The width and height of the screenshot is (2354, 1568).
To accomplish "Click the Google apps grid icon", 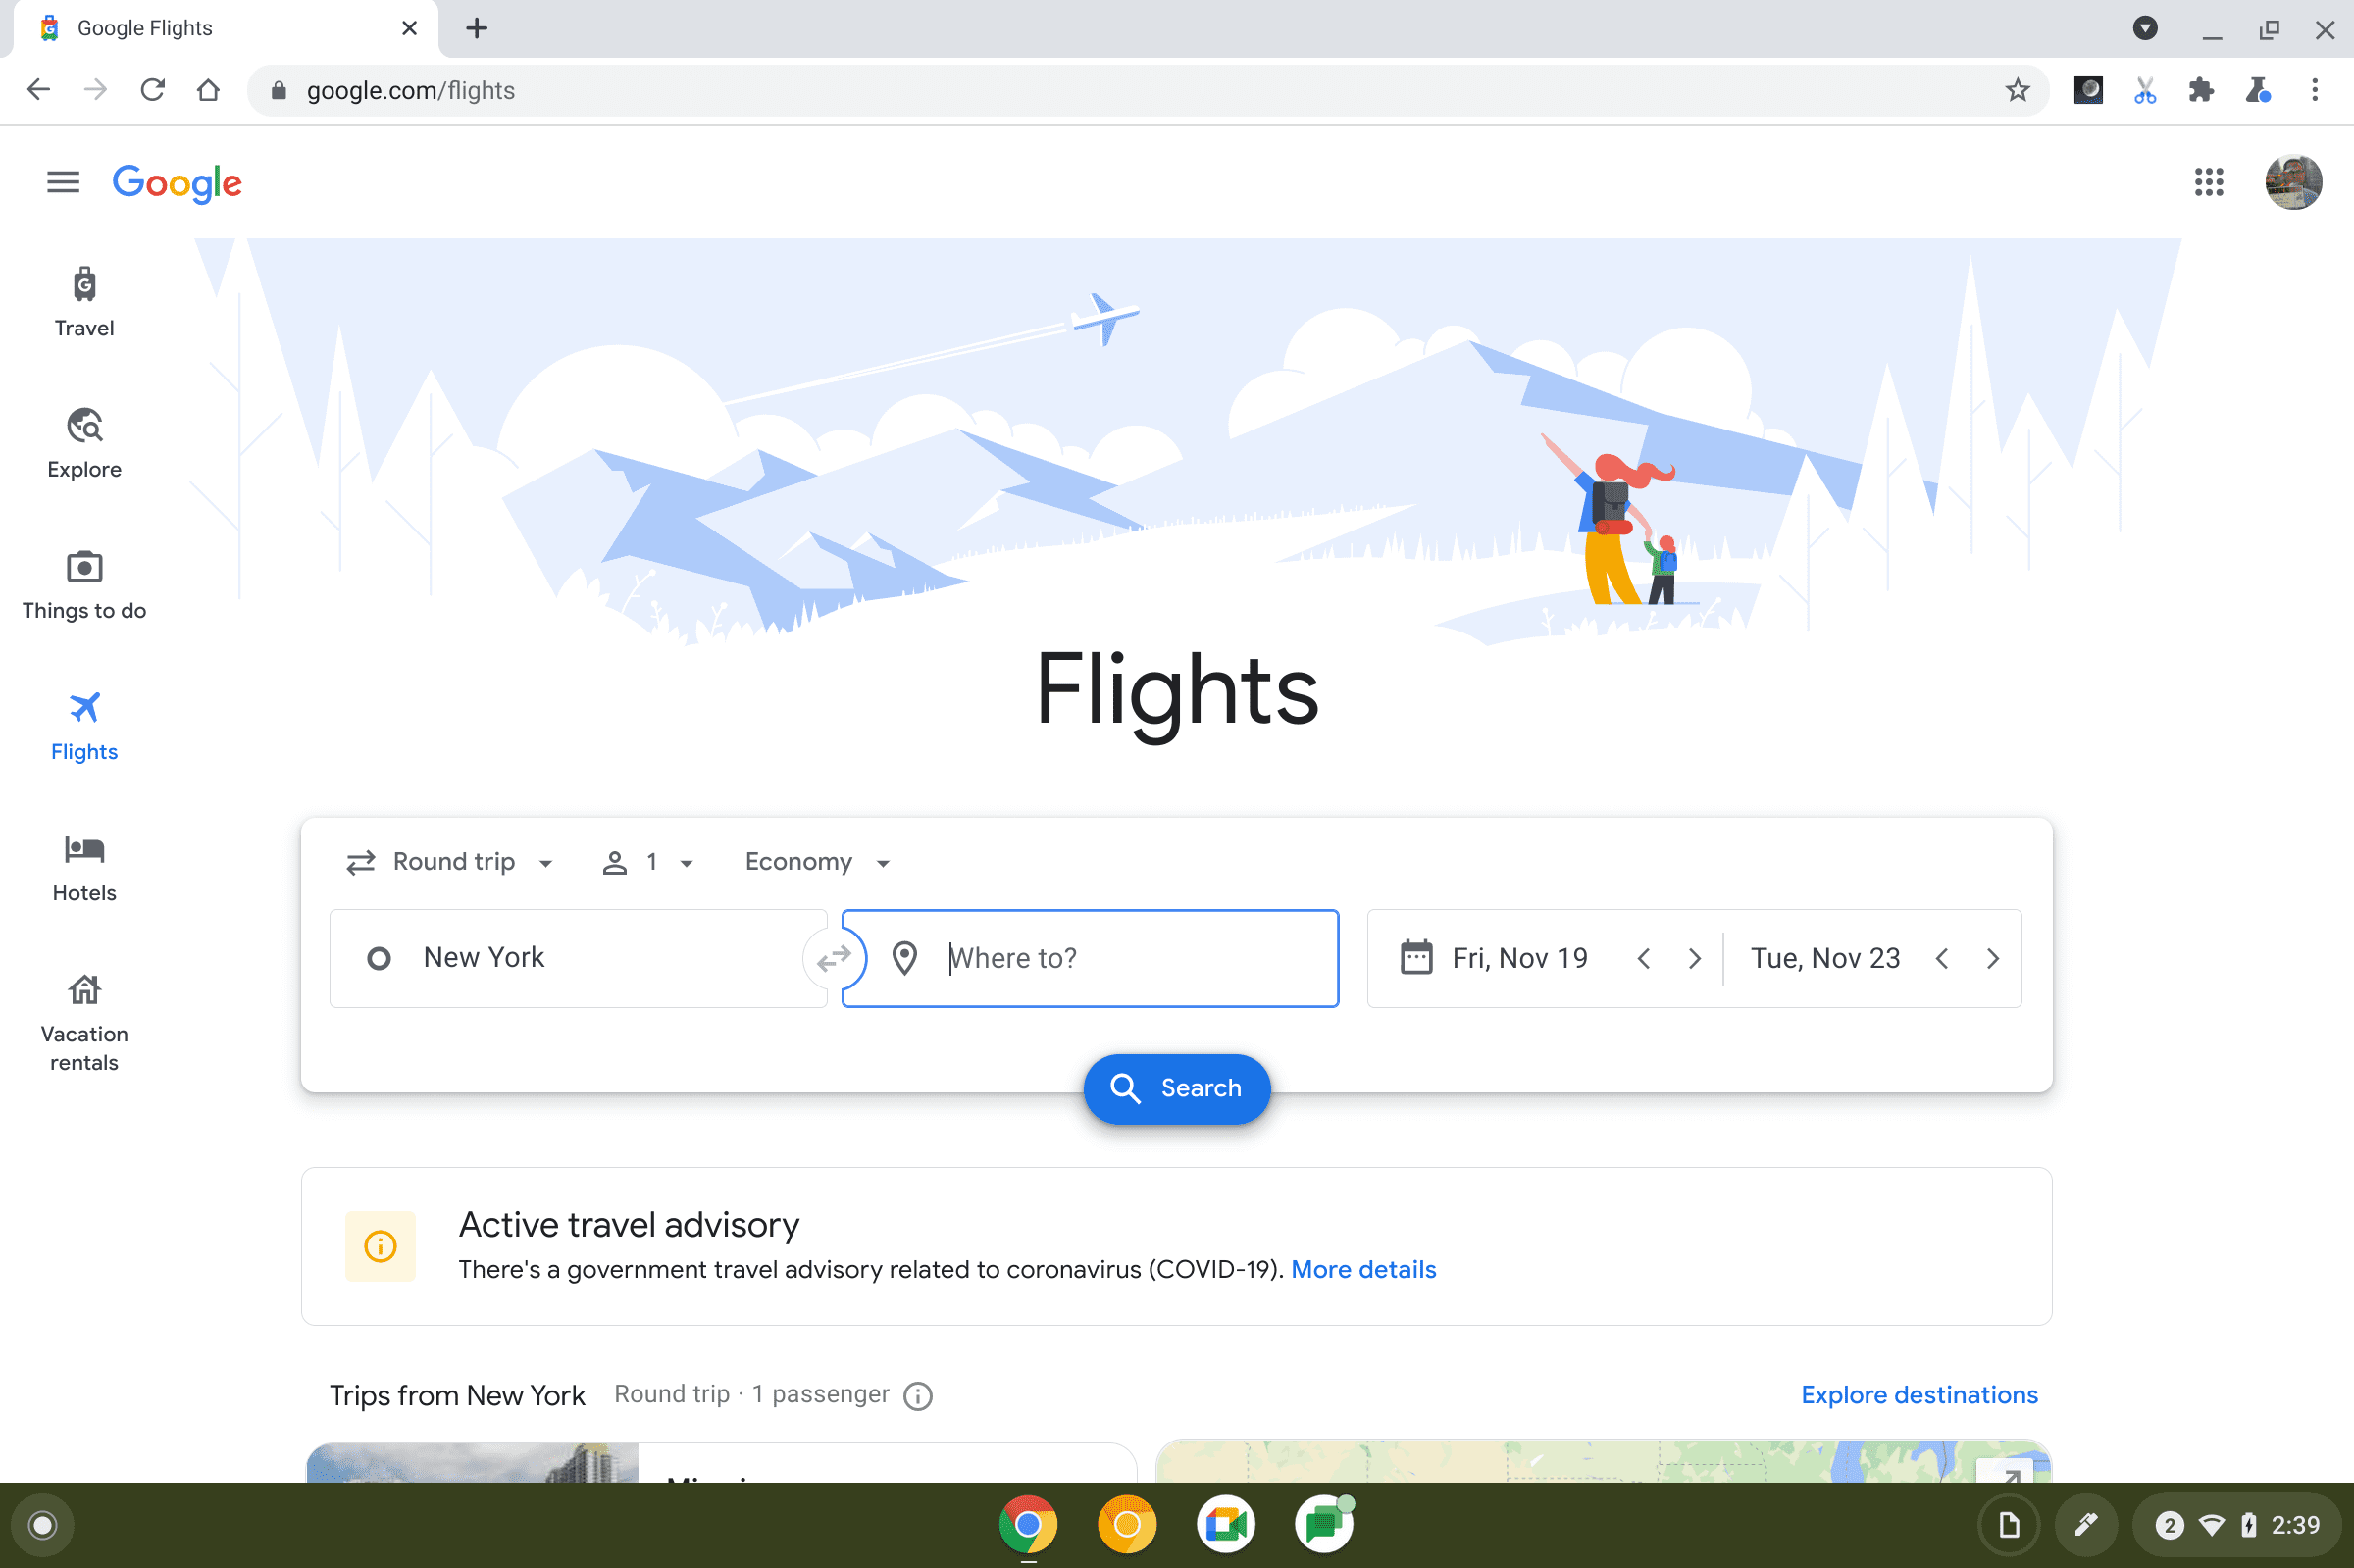I will click(2209, 182).
